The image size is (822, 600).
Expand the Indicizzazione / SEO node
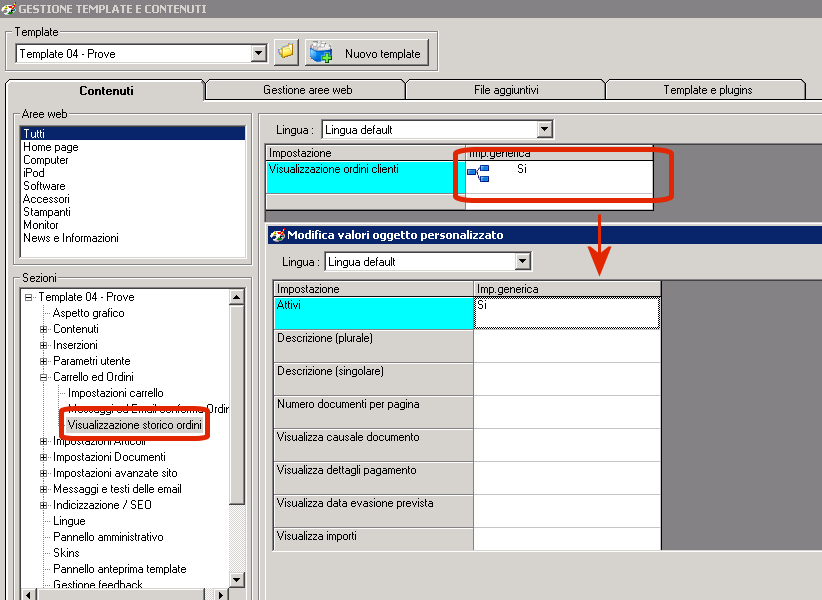[44, 505]
